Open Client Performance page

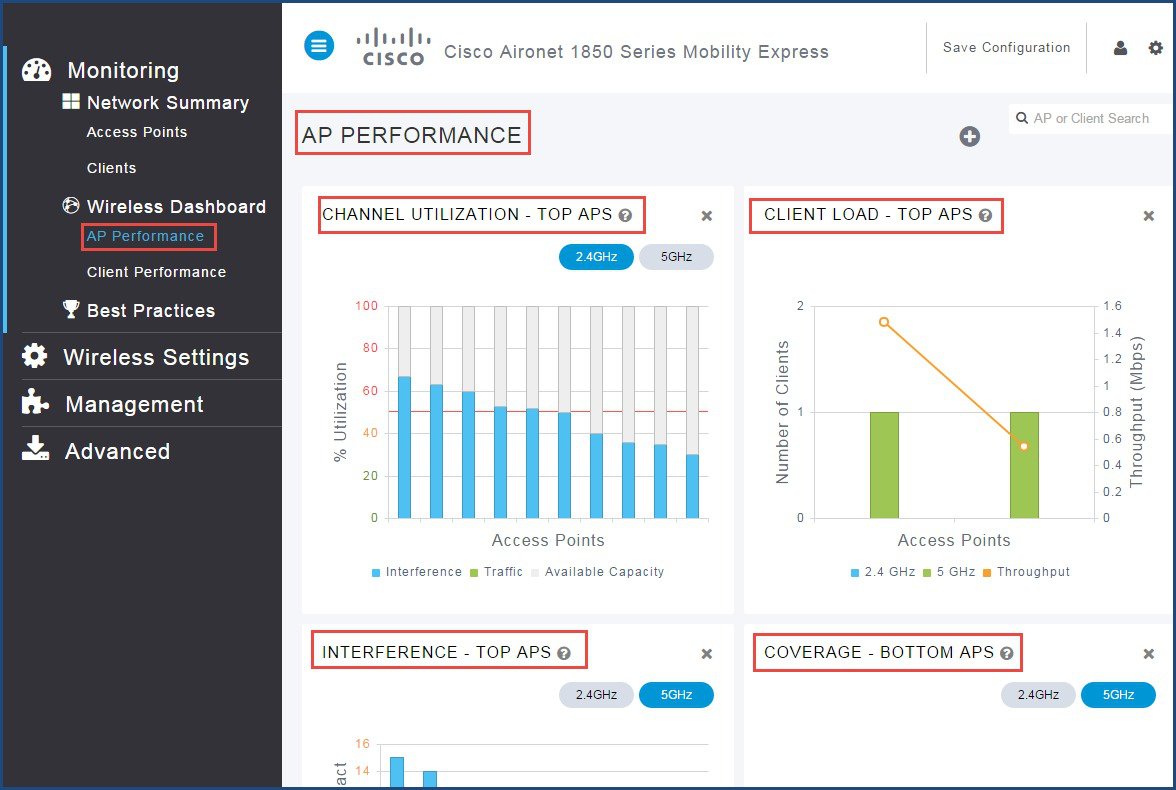point(156,272)
